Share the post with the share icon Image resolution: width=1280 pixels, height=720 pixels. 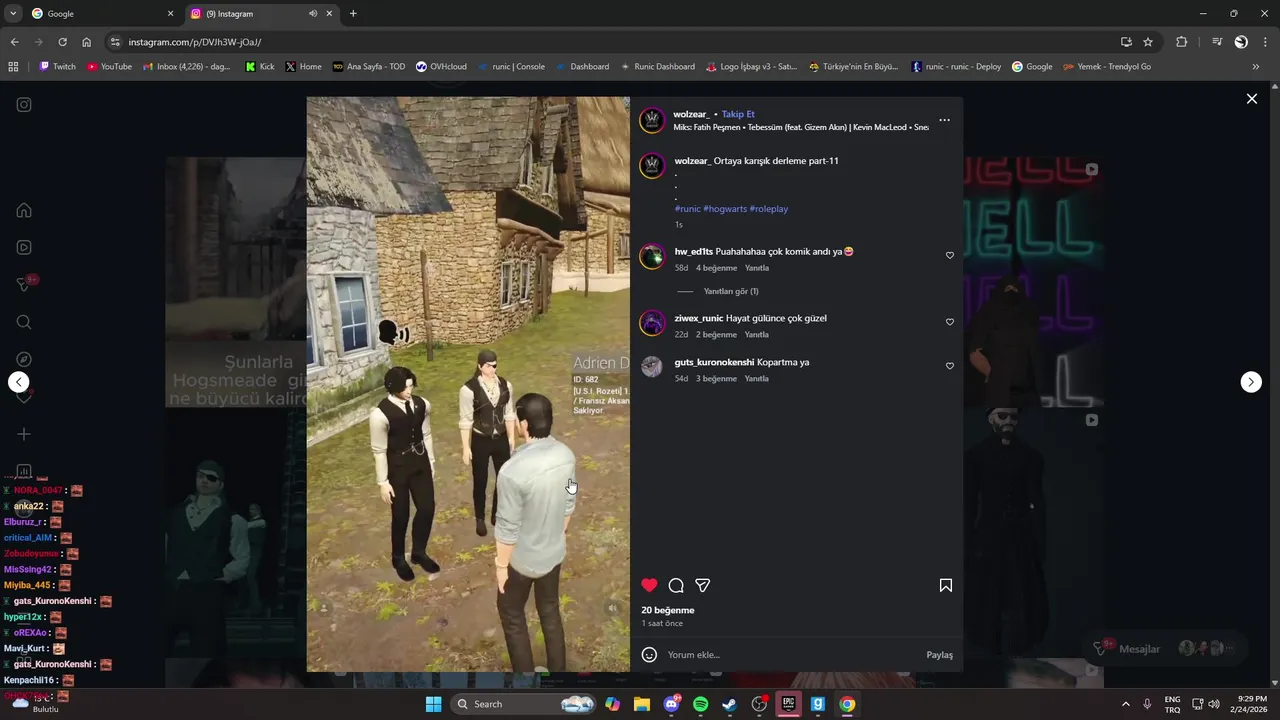(703, 585)
